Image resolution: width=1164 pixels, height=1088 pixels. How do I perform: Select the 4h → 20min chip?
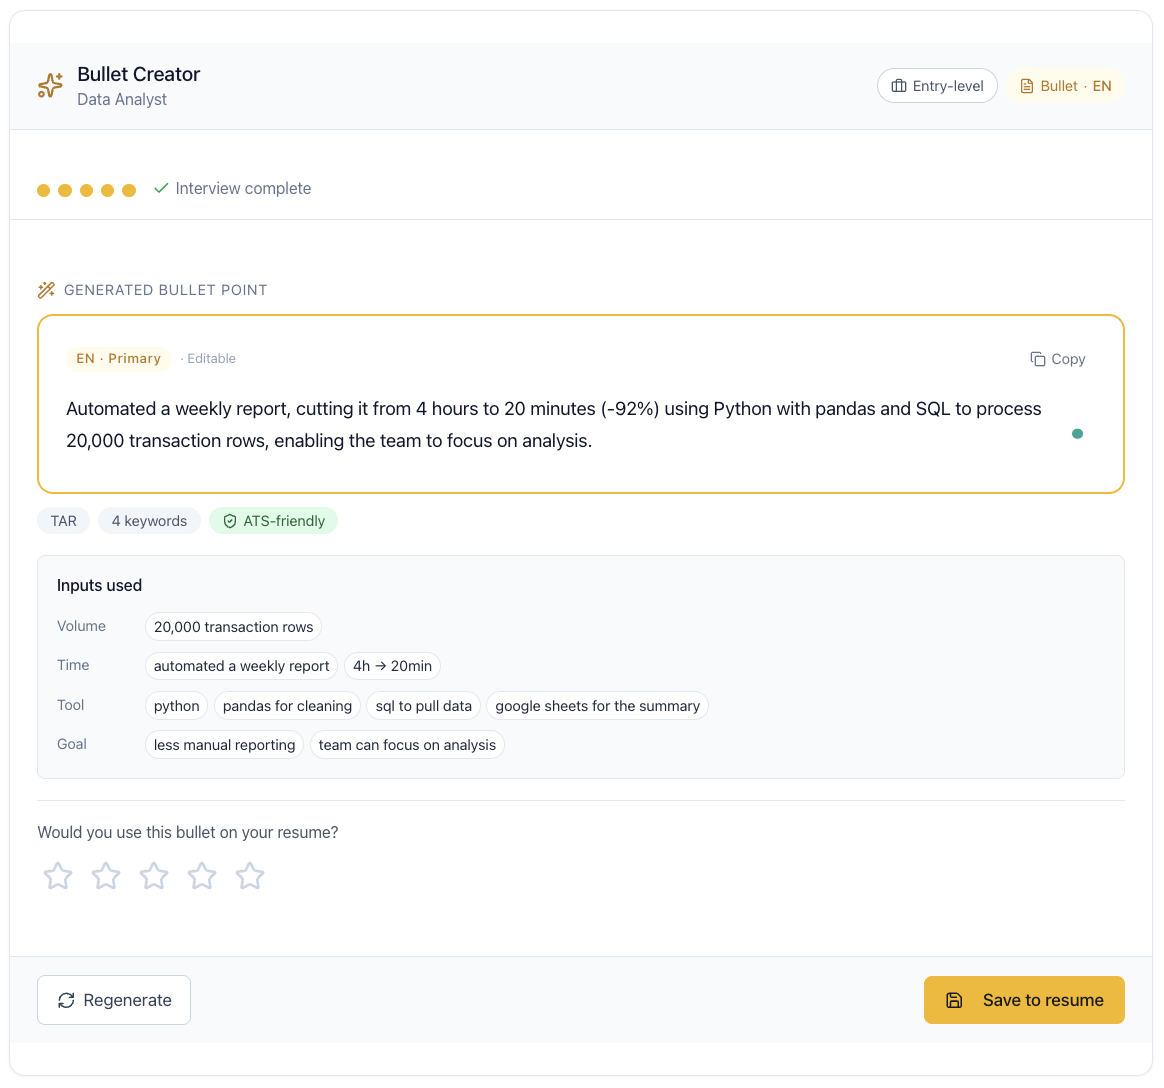[392, 666]
